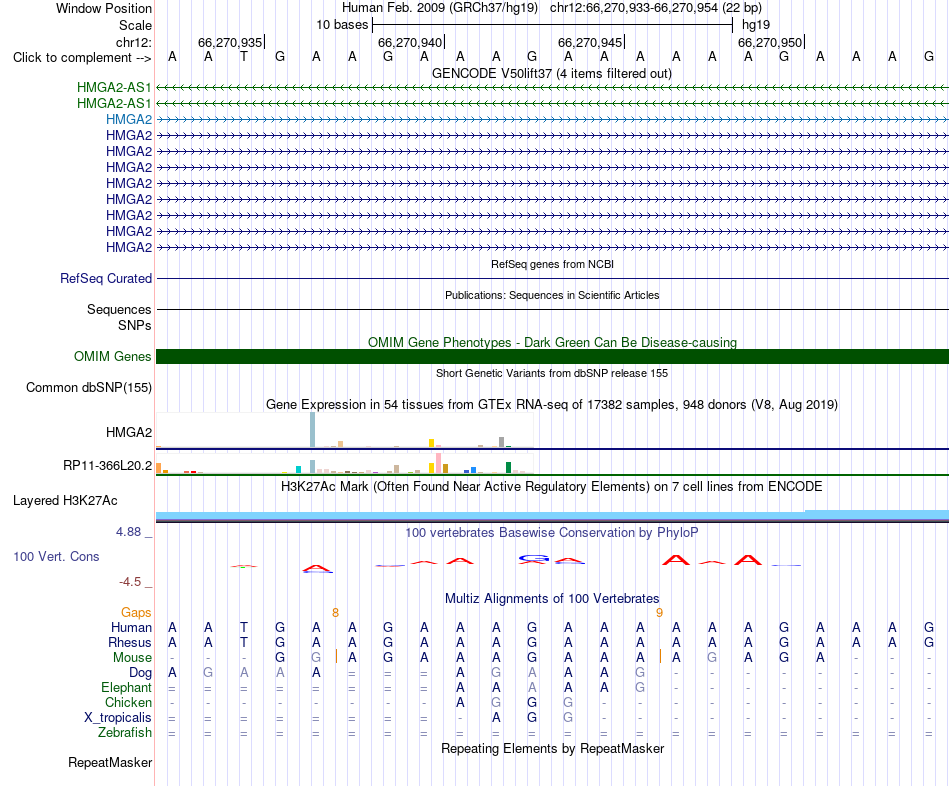Click the Sequences track label
950x786 pixels.
(x=119, y=310)
